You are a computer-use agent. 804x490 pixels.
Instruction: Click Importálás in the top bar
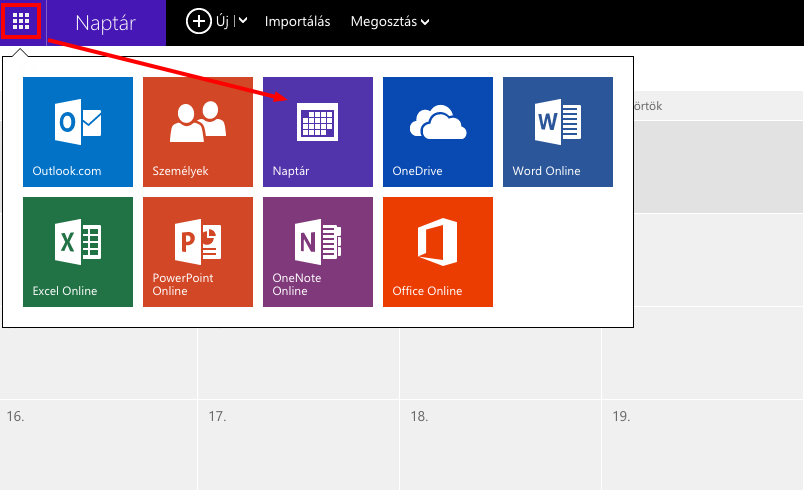[x=297, y=22]
